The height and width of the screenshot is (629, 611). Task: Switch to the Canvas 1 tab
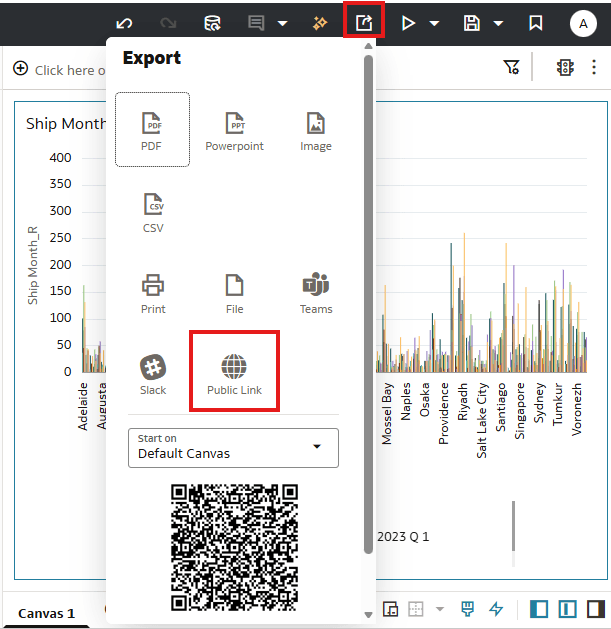(46, 613)
